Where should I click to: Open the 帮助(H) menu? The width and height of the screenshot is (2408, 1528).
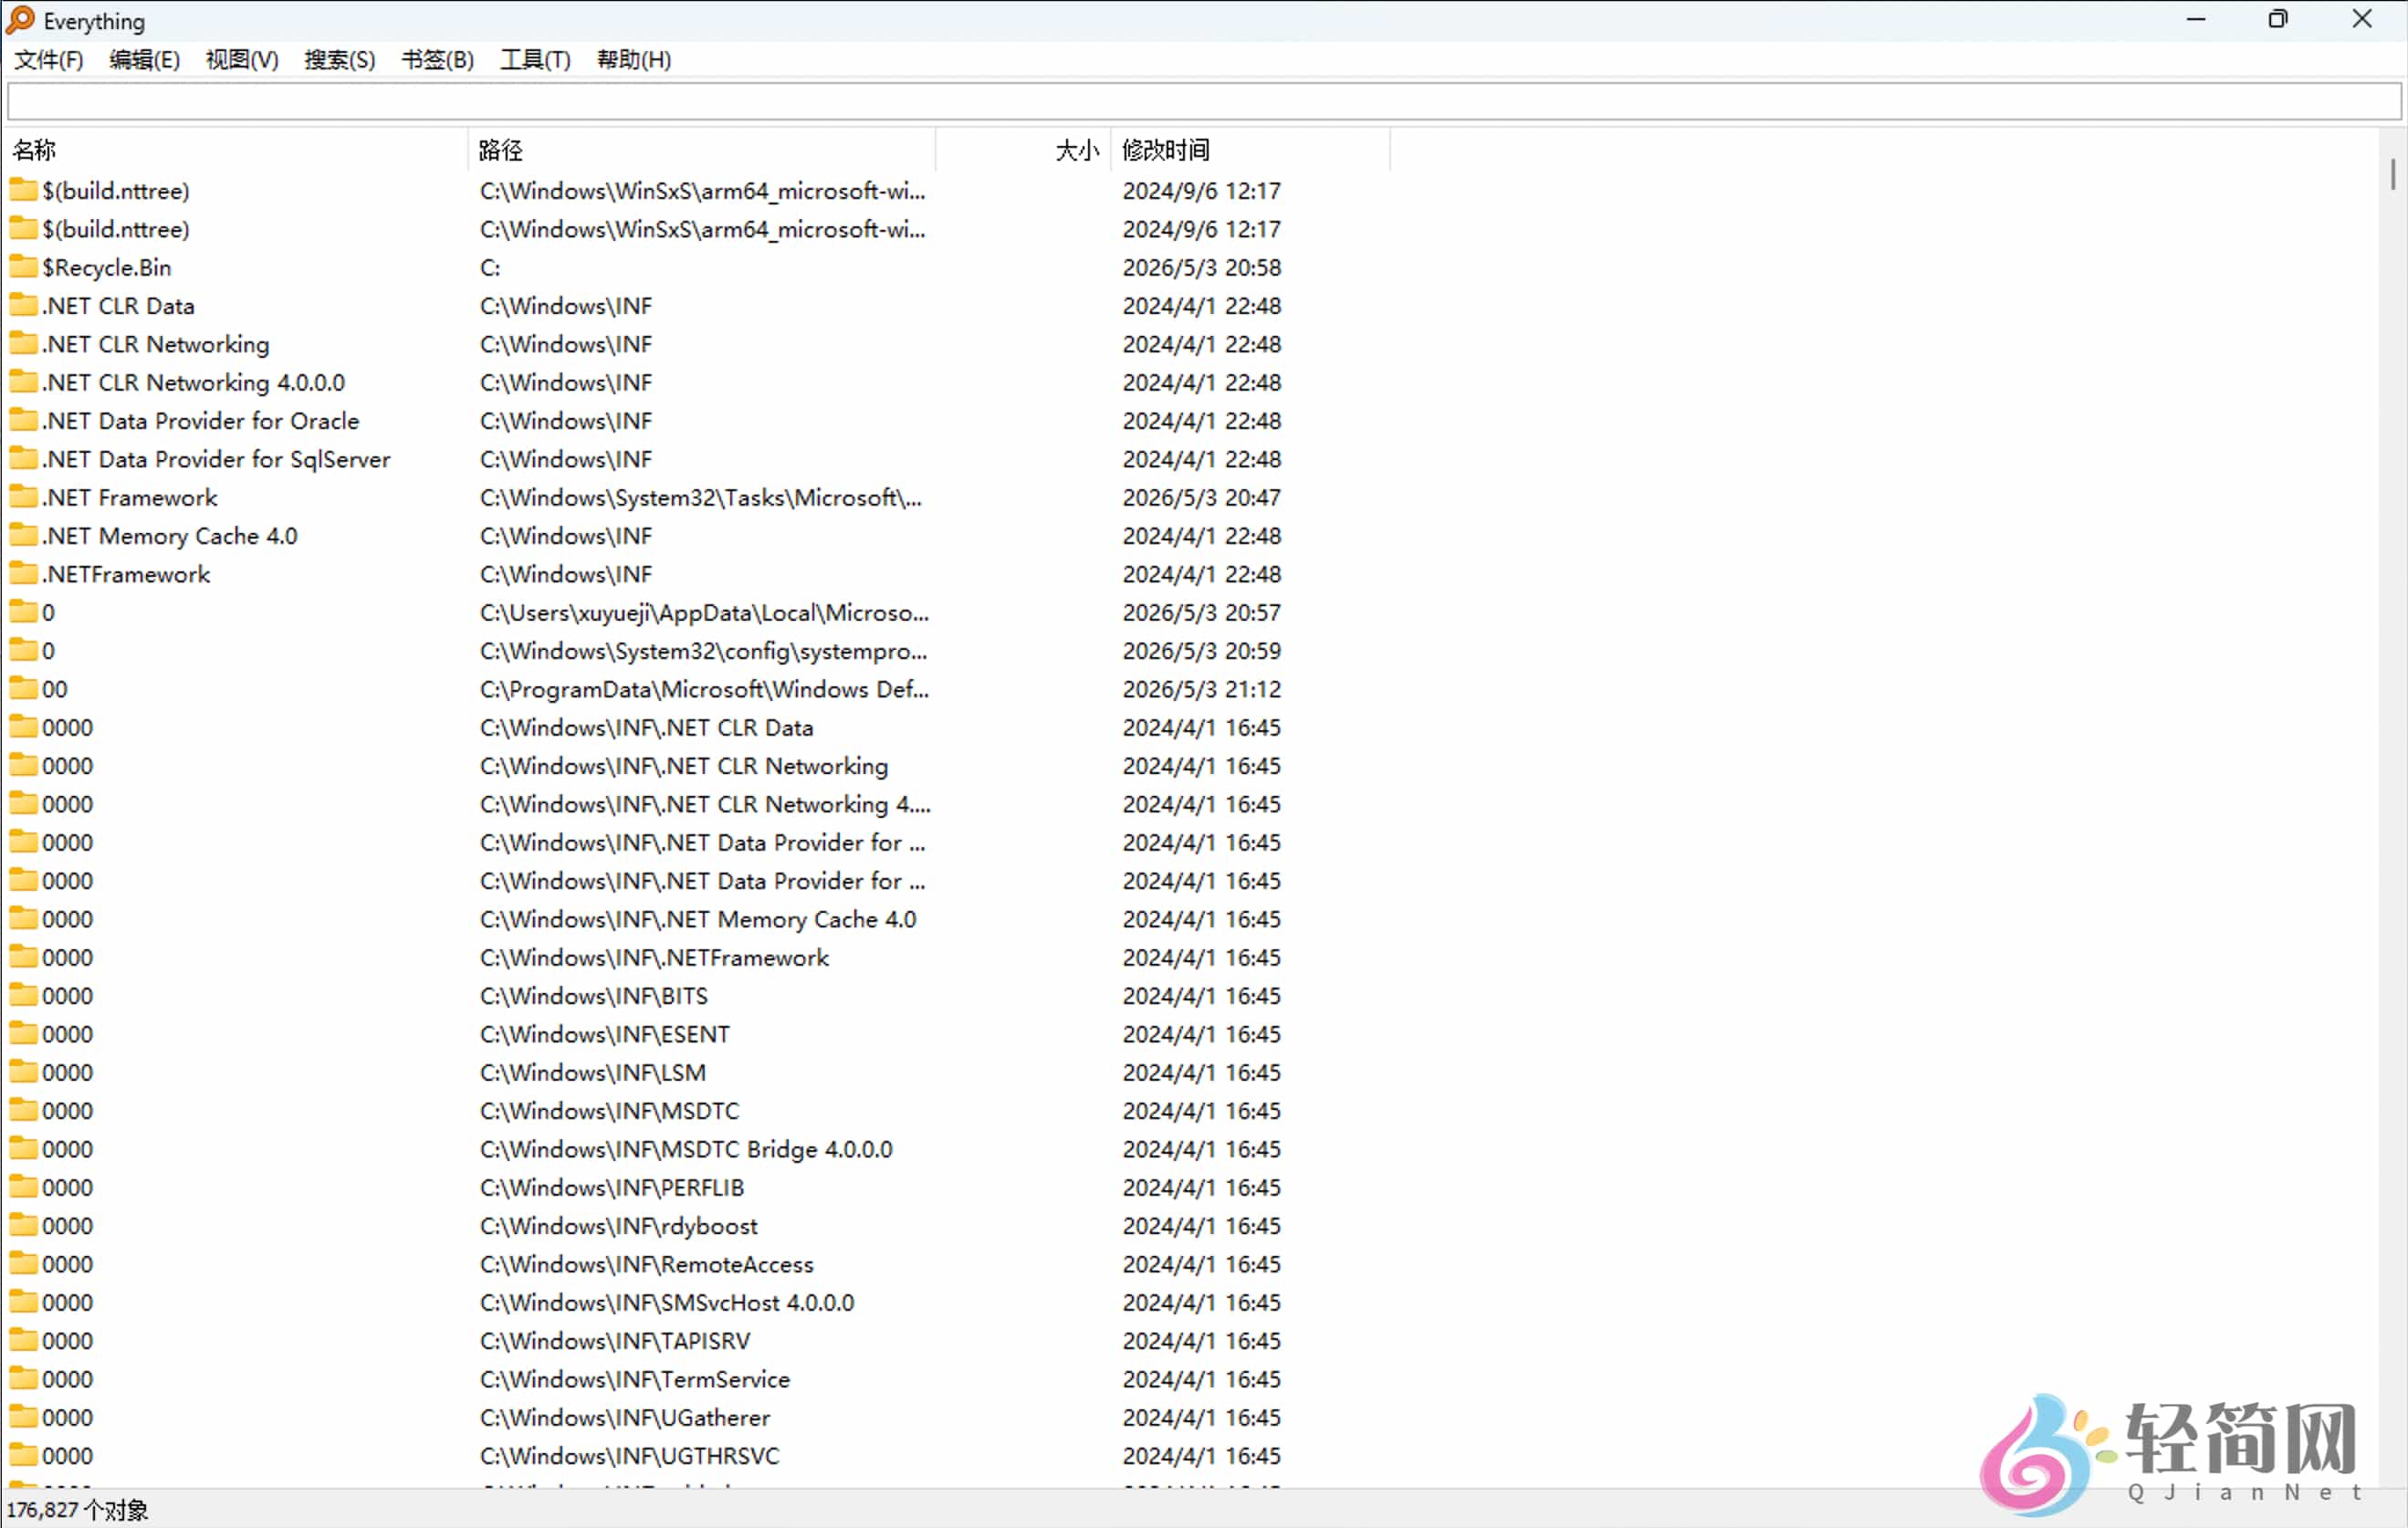click(x=634, y=60)
